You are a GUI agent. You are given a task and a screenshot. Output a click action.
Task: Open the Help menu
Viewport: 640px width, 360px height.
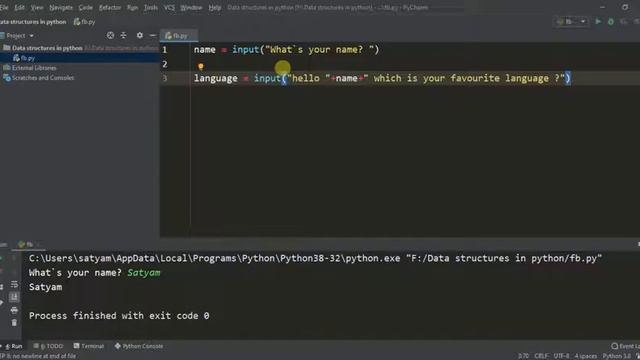point(214,7)
